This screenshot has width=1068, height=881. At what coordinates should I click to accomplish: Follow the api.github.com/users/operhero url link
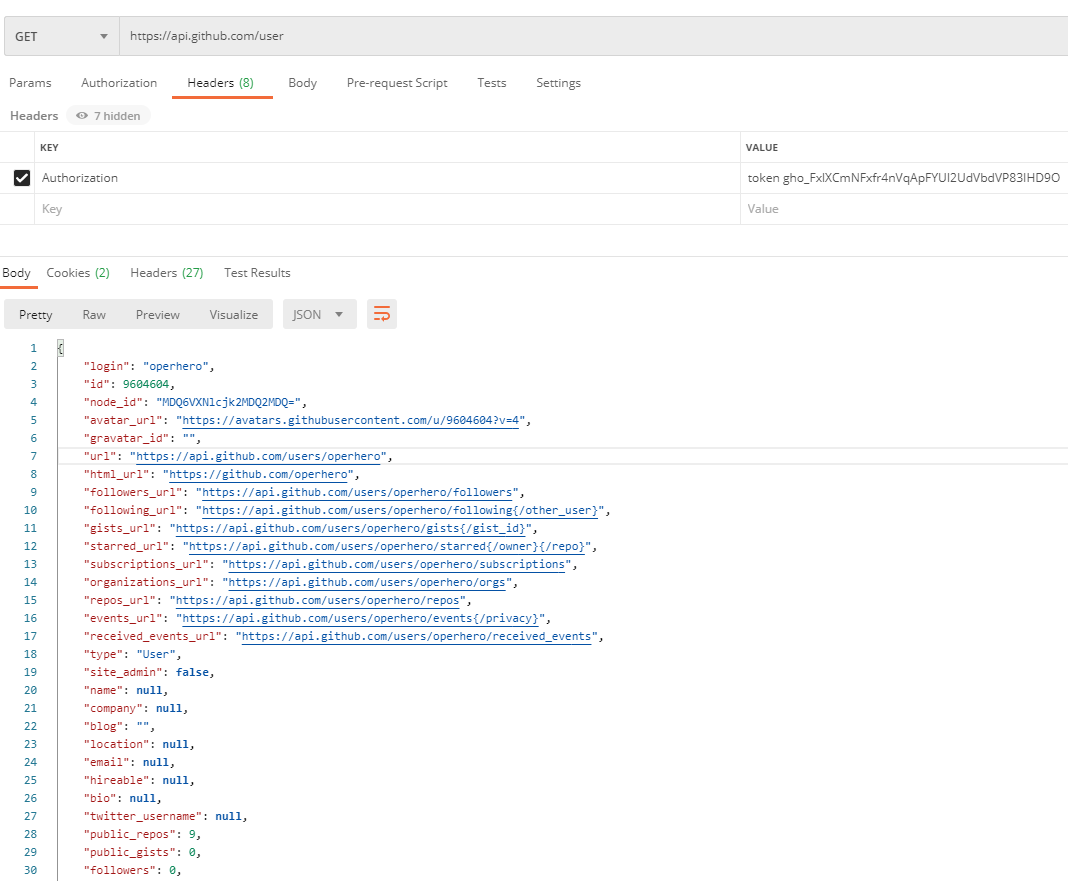pyautogui.click(x=258, y=457)
